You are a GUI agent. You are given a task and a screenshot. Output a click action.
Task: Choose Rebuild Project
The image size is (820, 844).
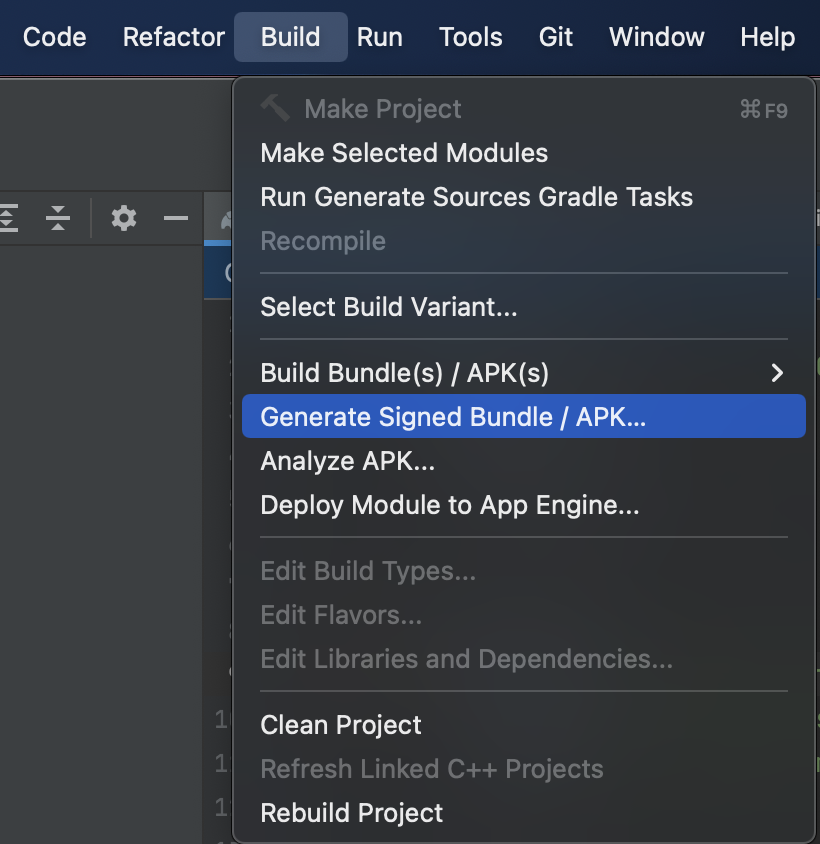(x=351, y=813)
